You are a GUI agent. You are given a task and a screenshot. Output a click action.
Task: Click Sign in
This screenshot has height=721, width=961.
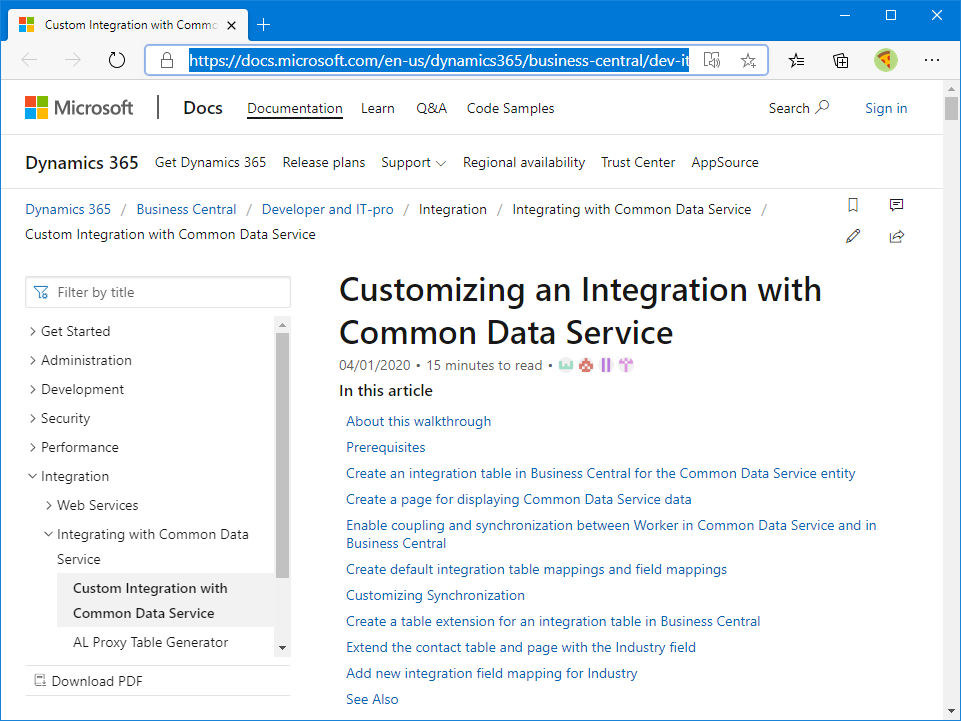tap(886, 109)
